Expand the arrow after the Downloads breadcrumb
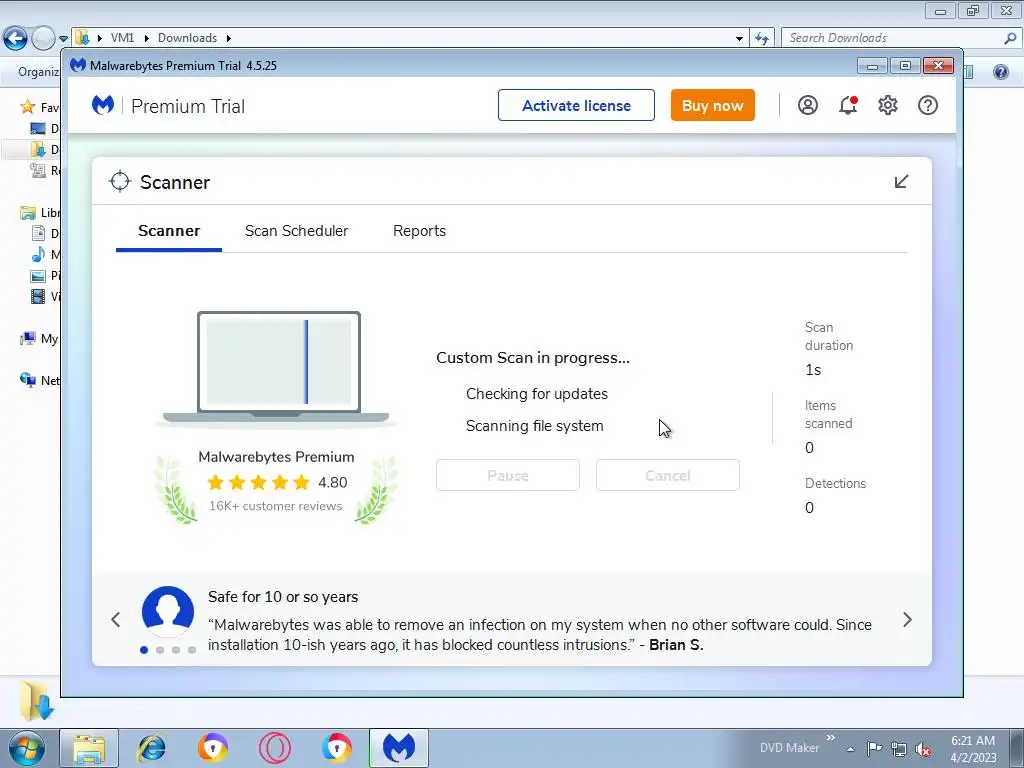Image resolution: width=1024 pixels, height=768 pixels. [x=229, y=38]
